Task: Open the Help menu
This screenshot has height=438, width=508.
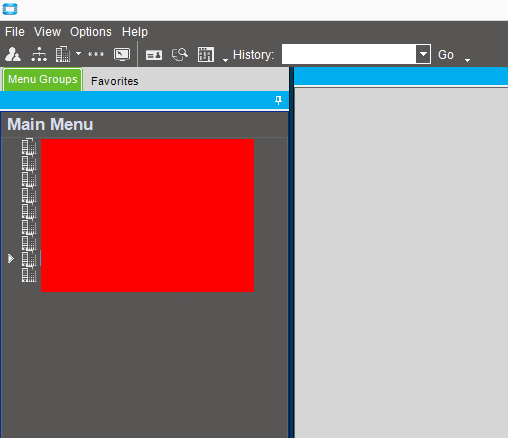Action: point(135,32)
